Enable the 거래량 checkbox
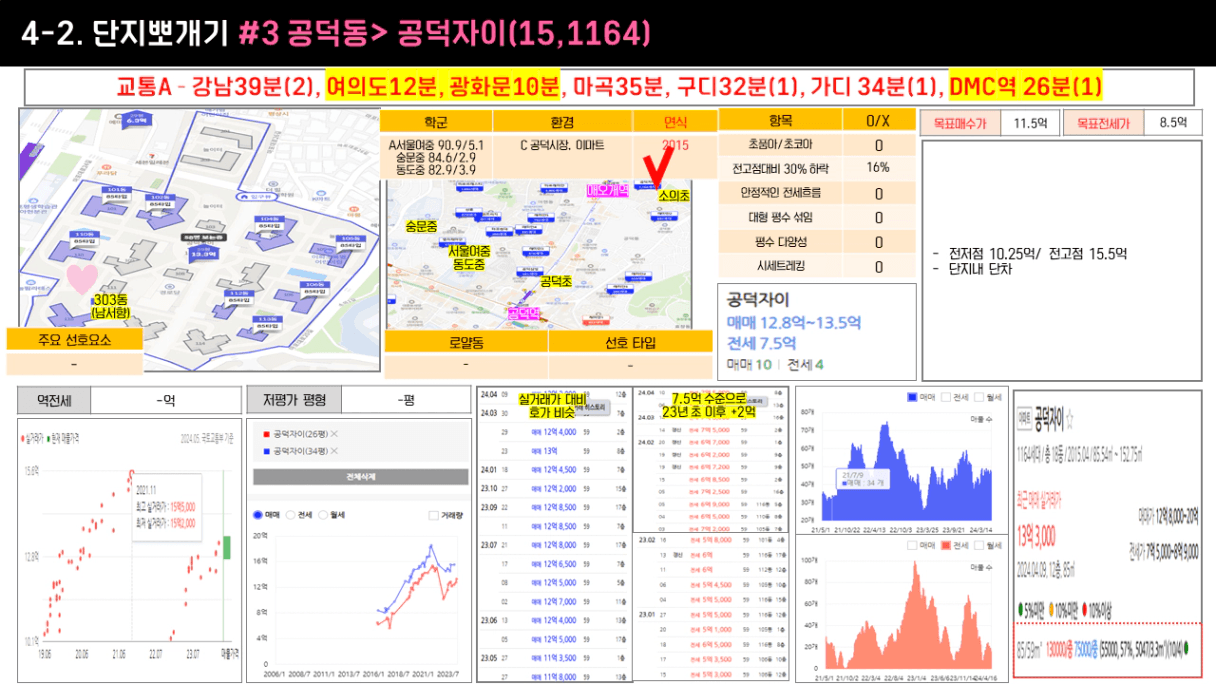This screenshot has height=684, width=1216. 433,515
